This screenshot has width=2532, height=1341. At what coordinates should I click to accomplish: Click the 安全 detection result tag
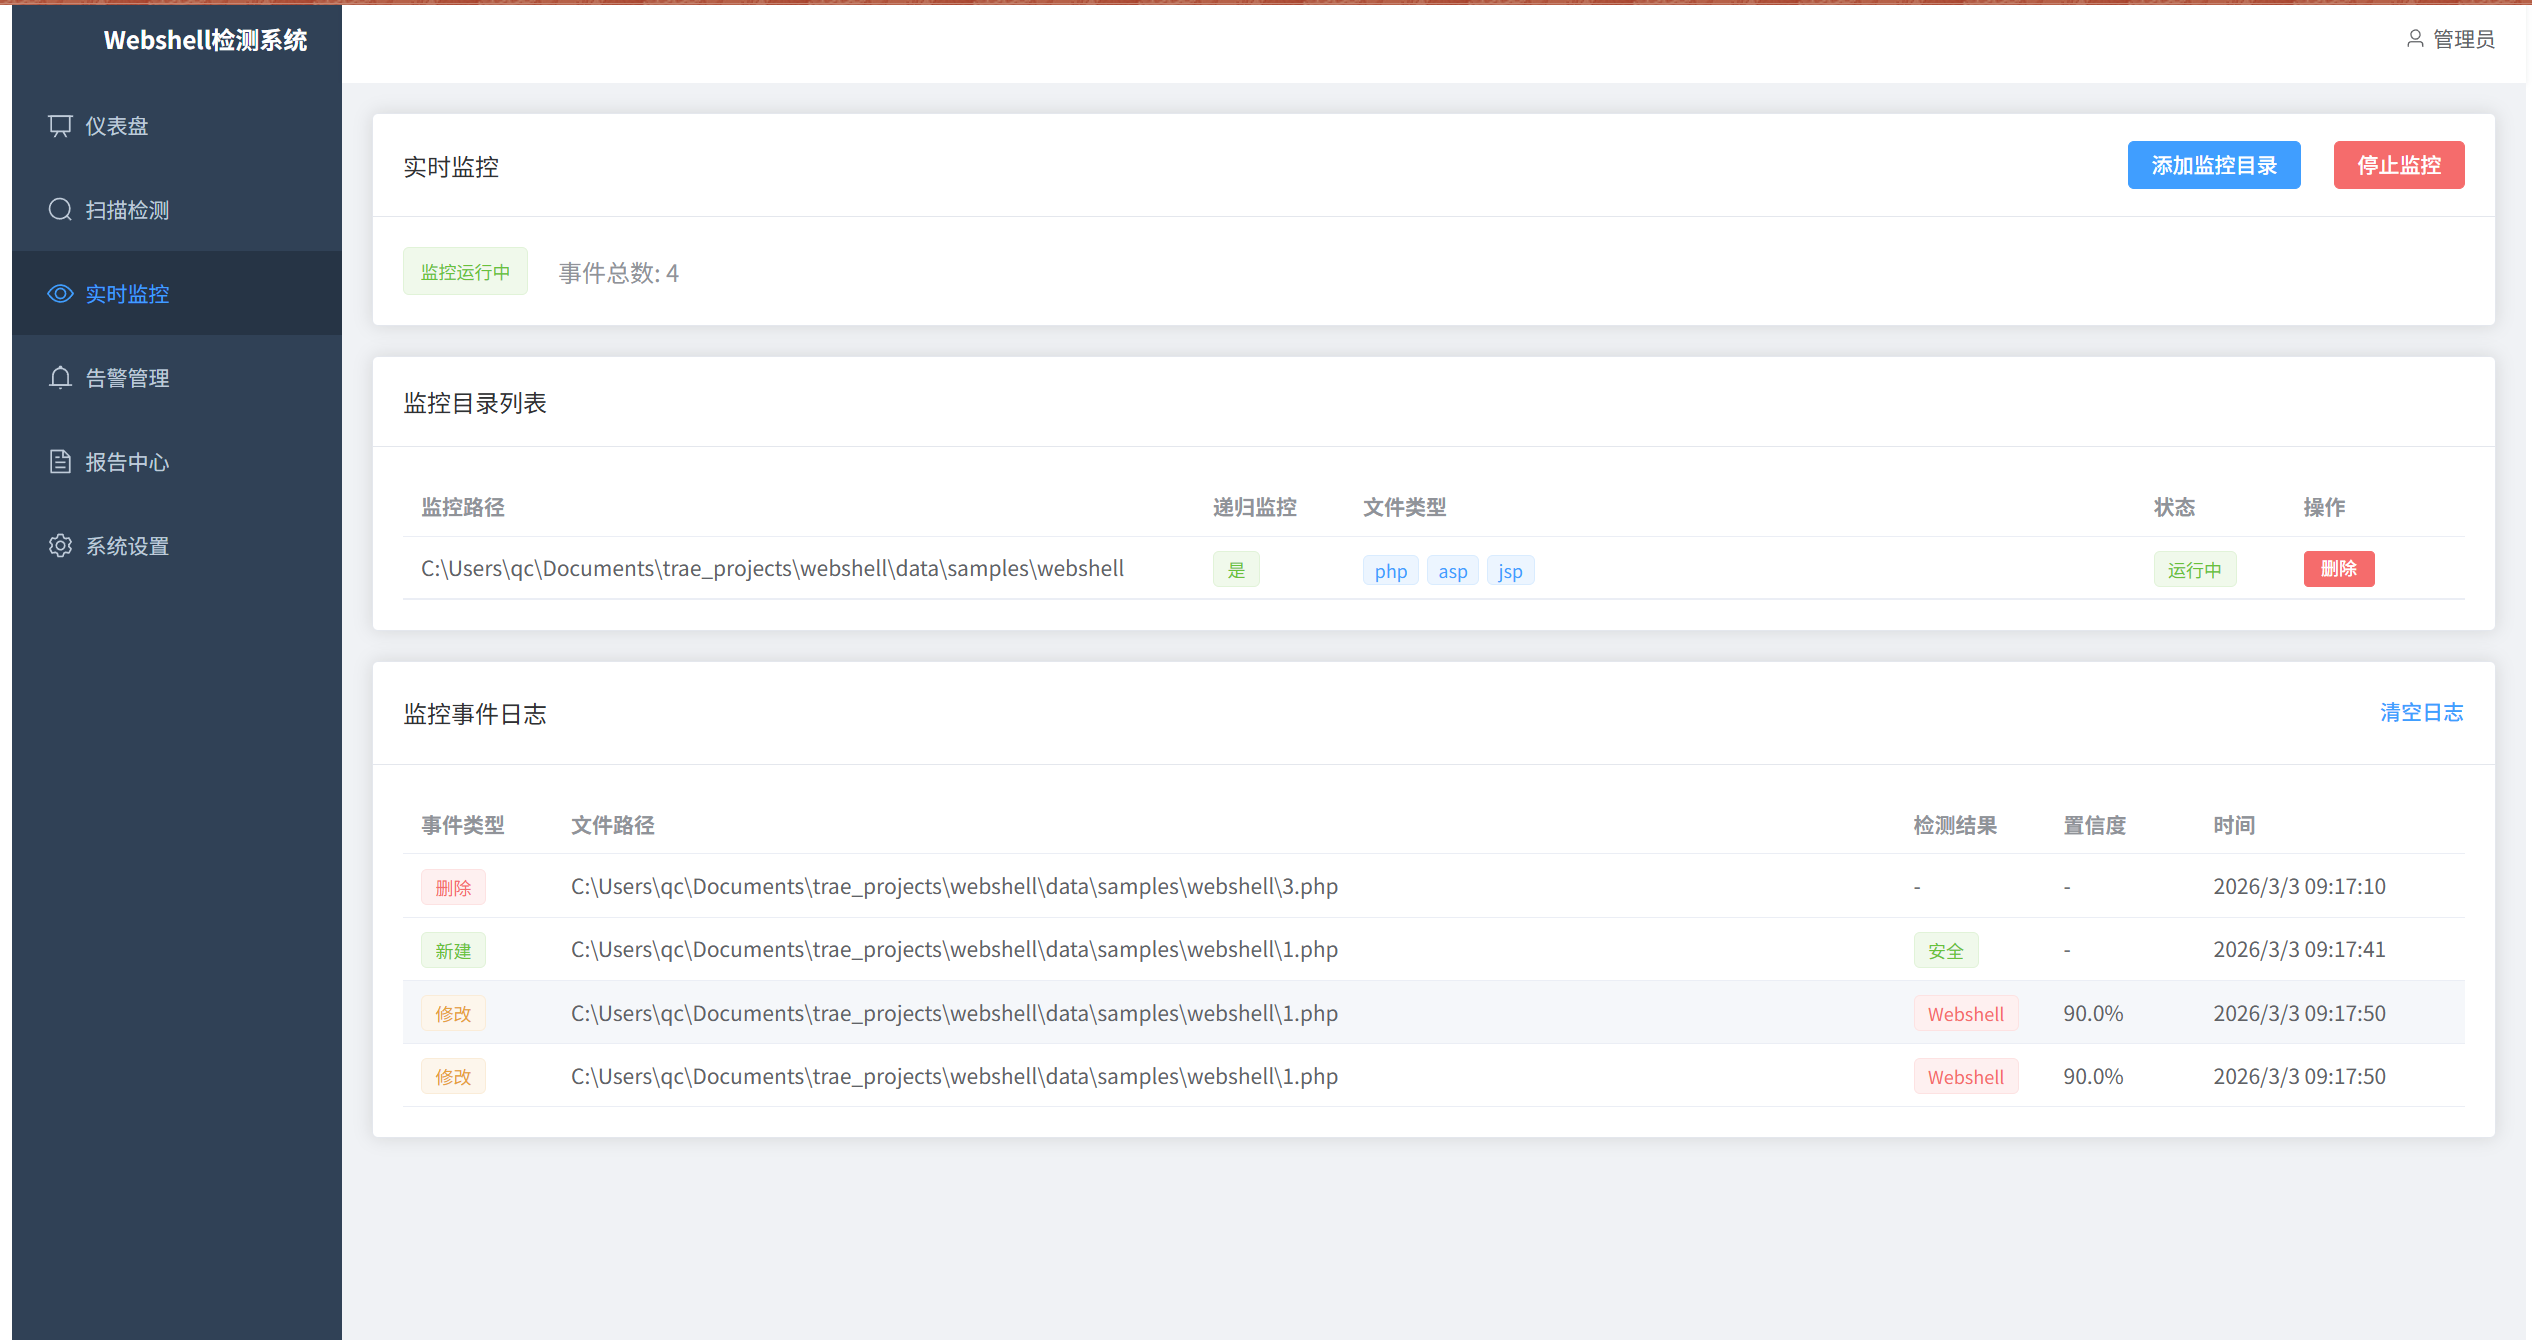1945,951
